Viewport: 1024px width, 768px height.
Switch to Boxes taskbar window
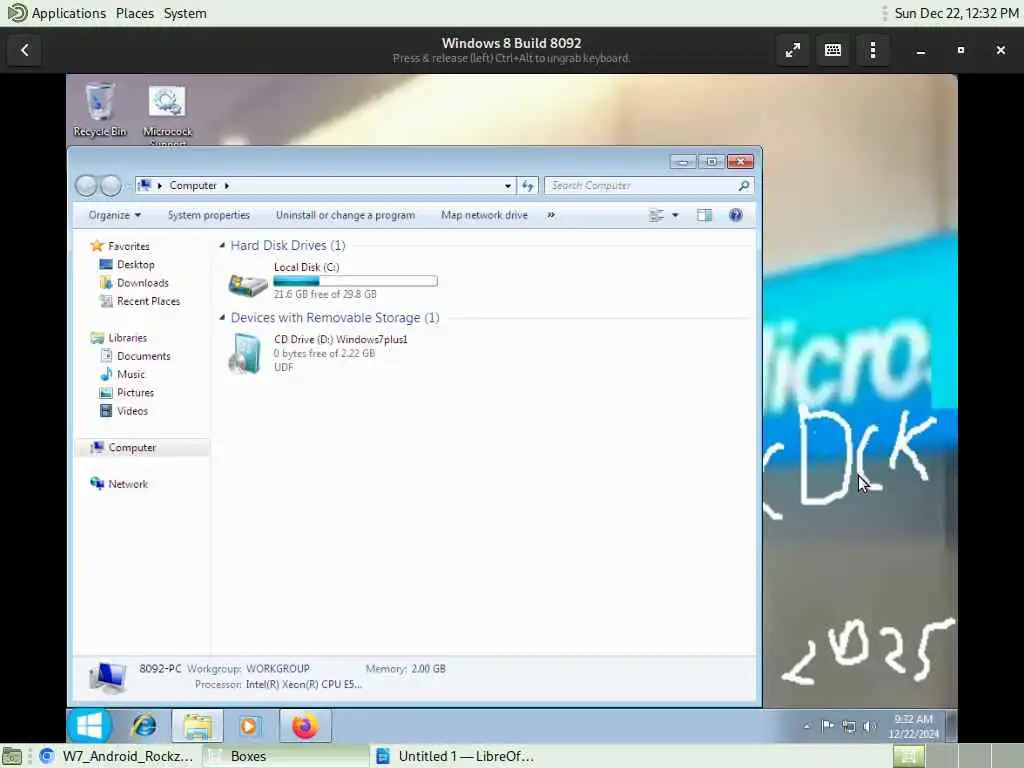click(286, 756)
